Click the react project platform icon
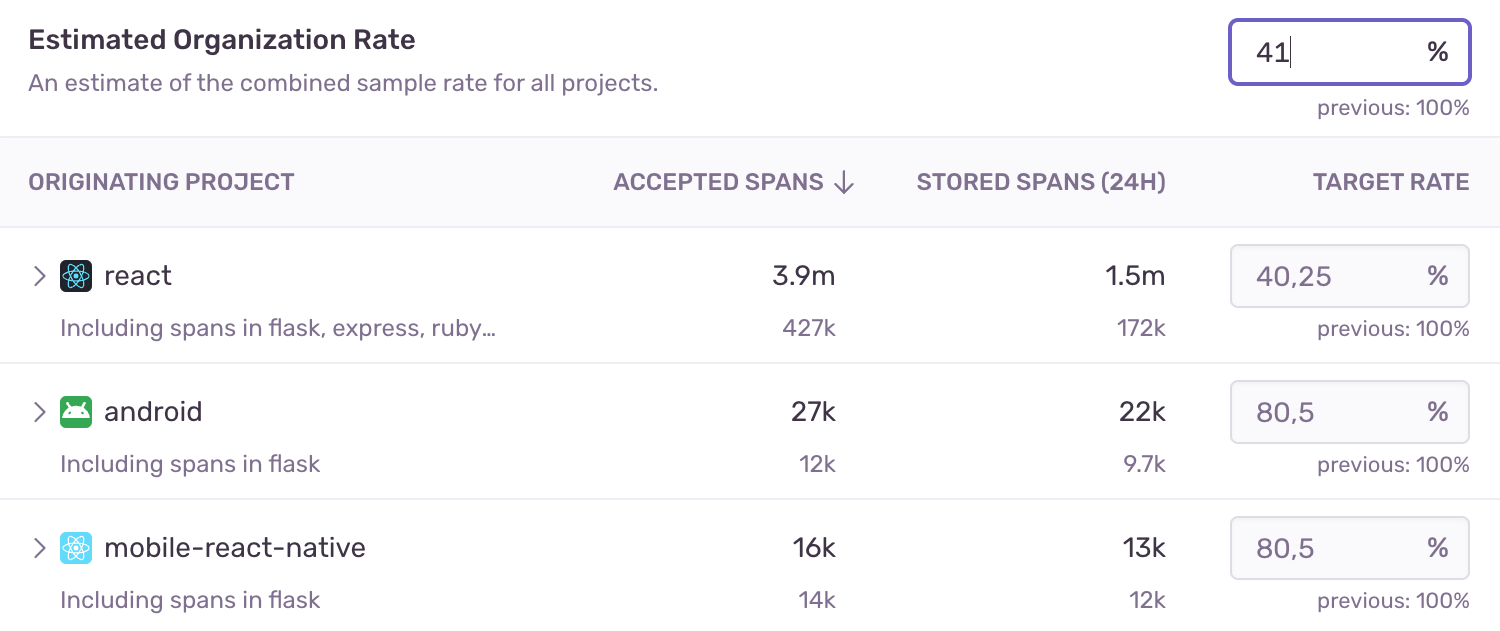 coord(76,276)
